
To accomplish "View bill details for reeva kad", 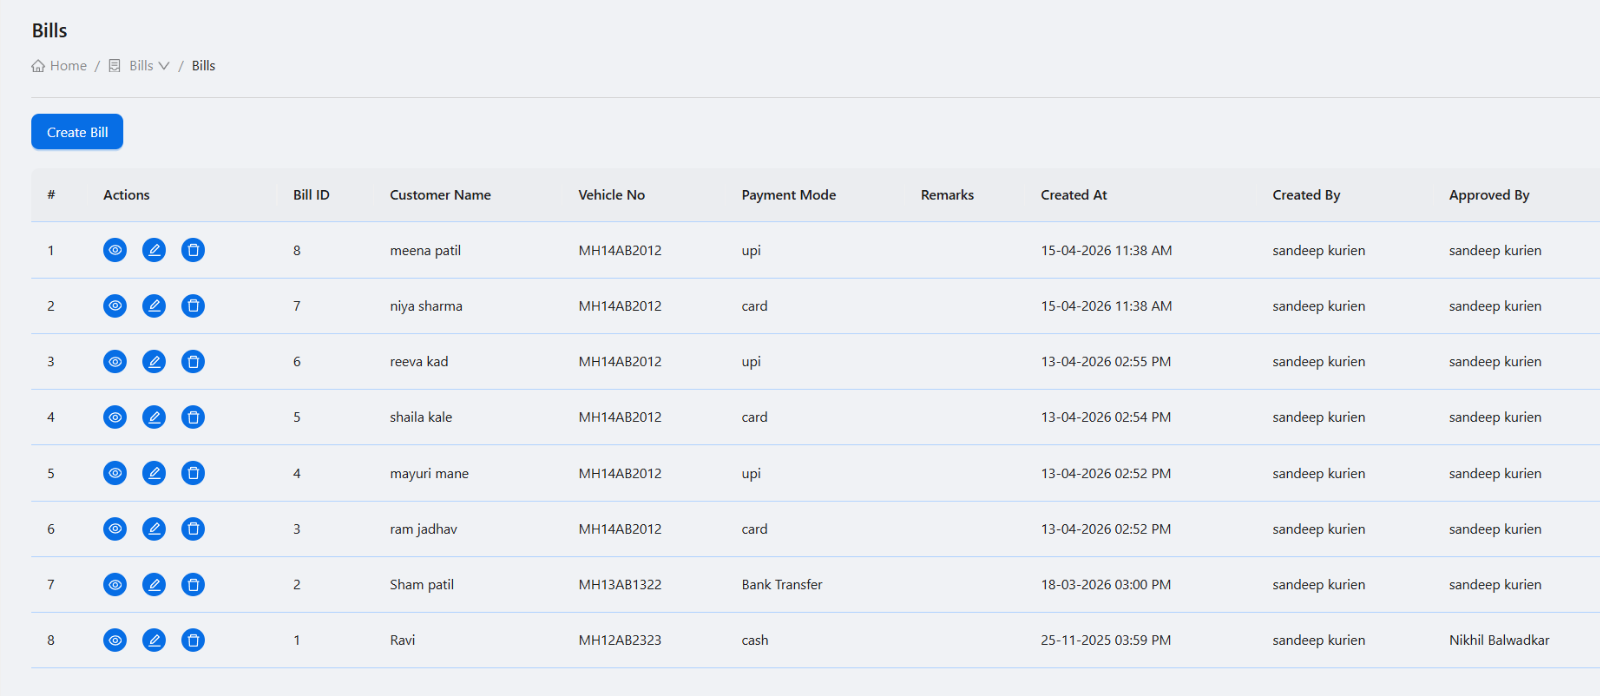I will pos(115,361).
